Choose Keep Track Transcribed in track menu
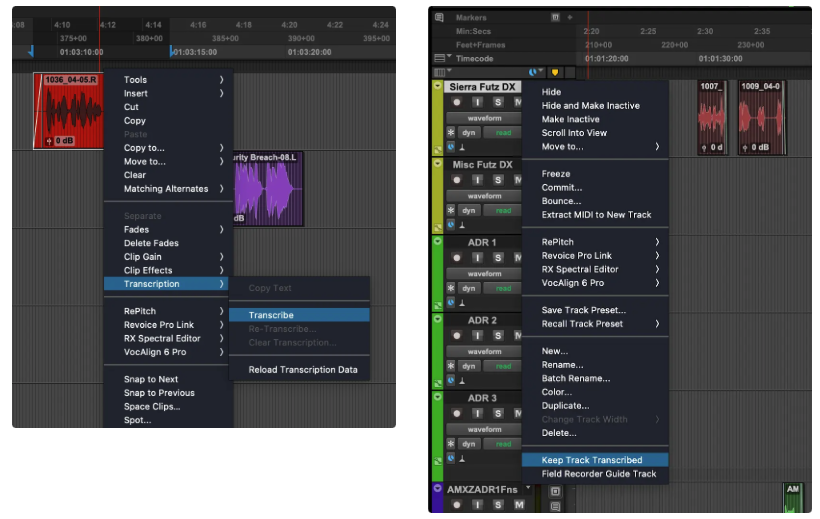The height and width of the screenshot is (519, 820). [x=592, y=460]
